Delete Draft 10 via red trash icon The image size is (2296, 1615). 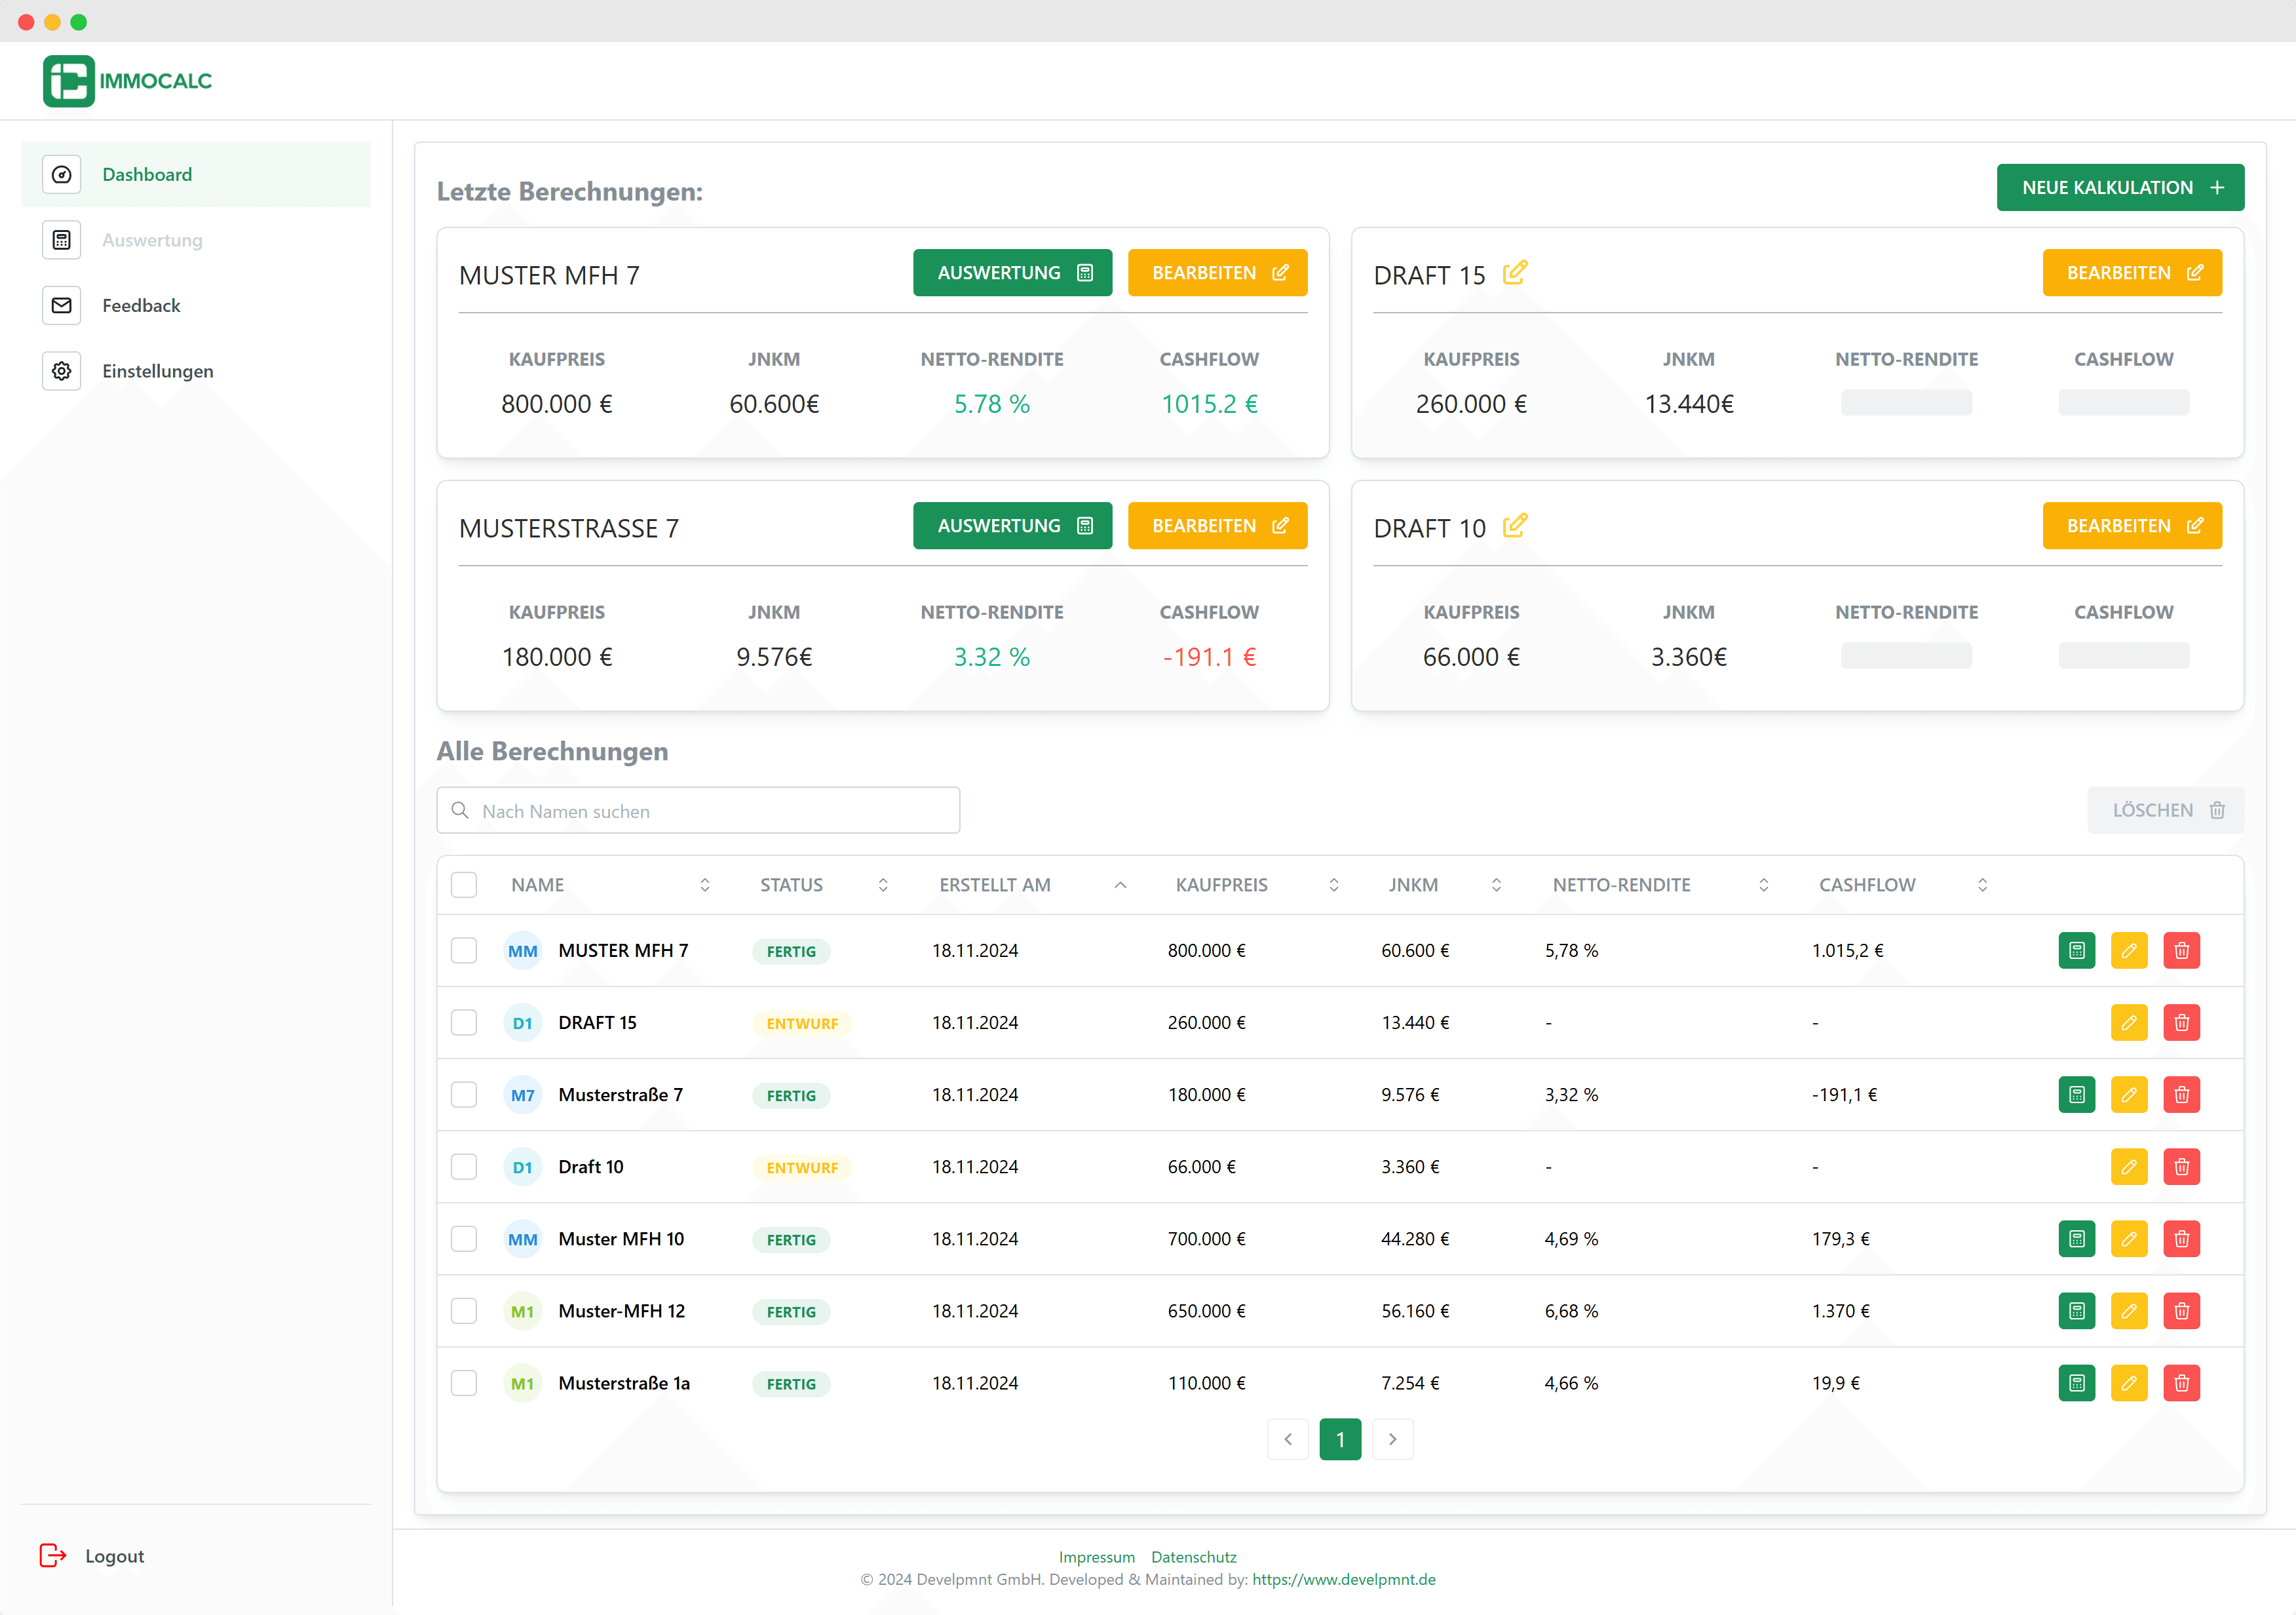click(2182, 1167)
